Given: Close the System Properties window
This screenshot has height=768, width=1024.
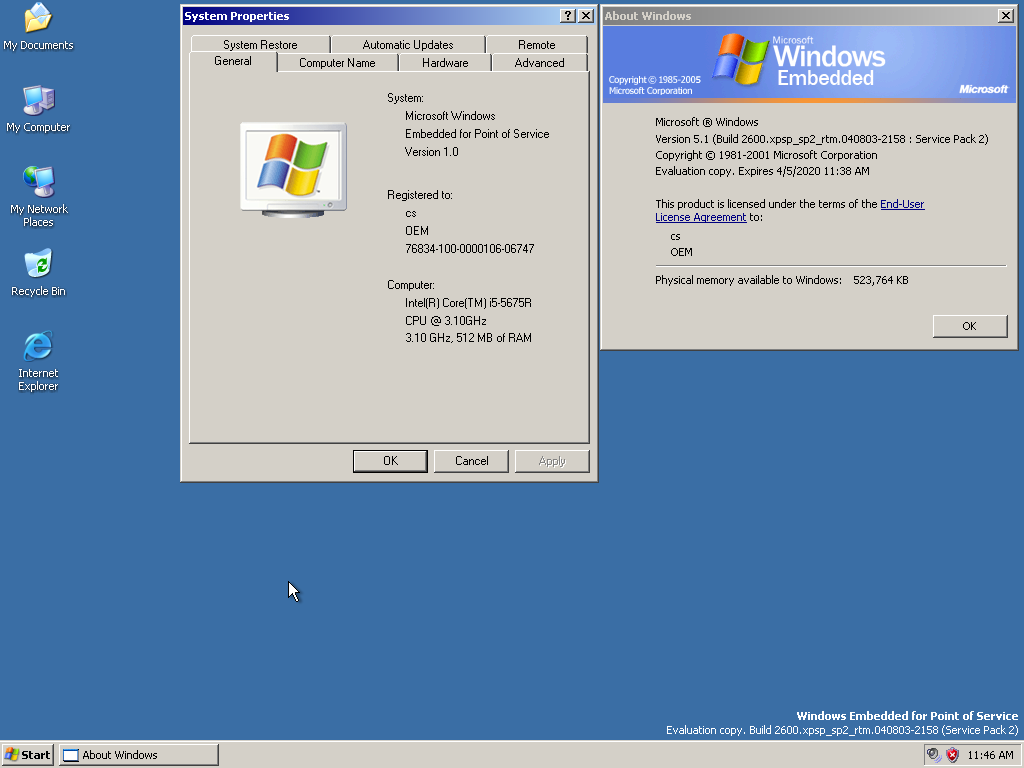Looking at the screenshot, I should [x=586, y=16].
